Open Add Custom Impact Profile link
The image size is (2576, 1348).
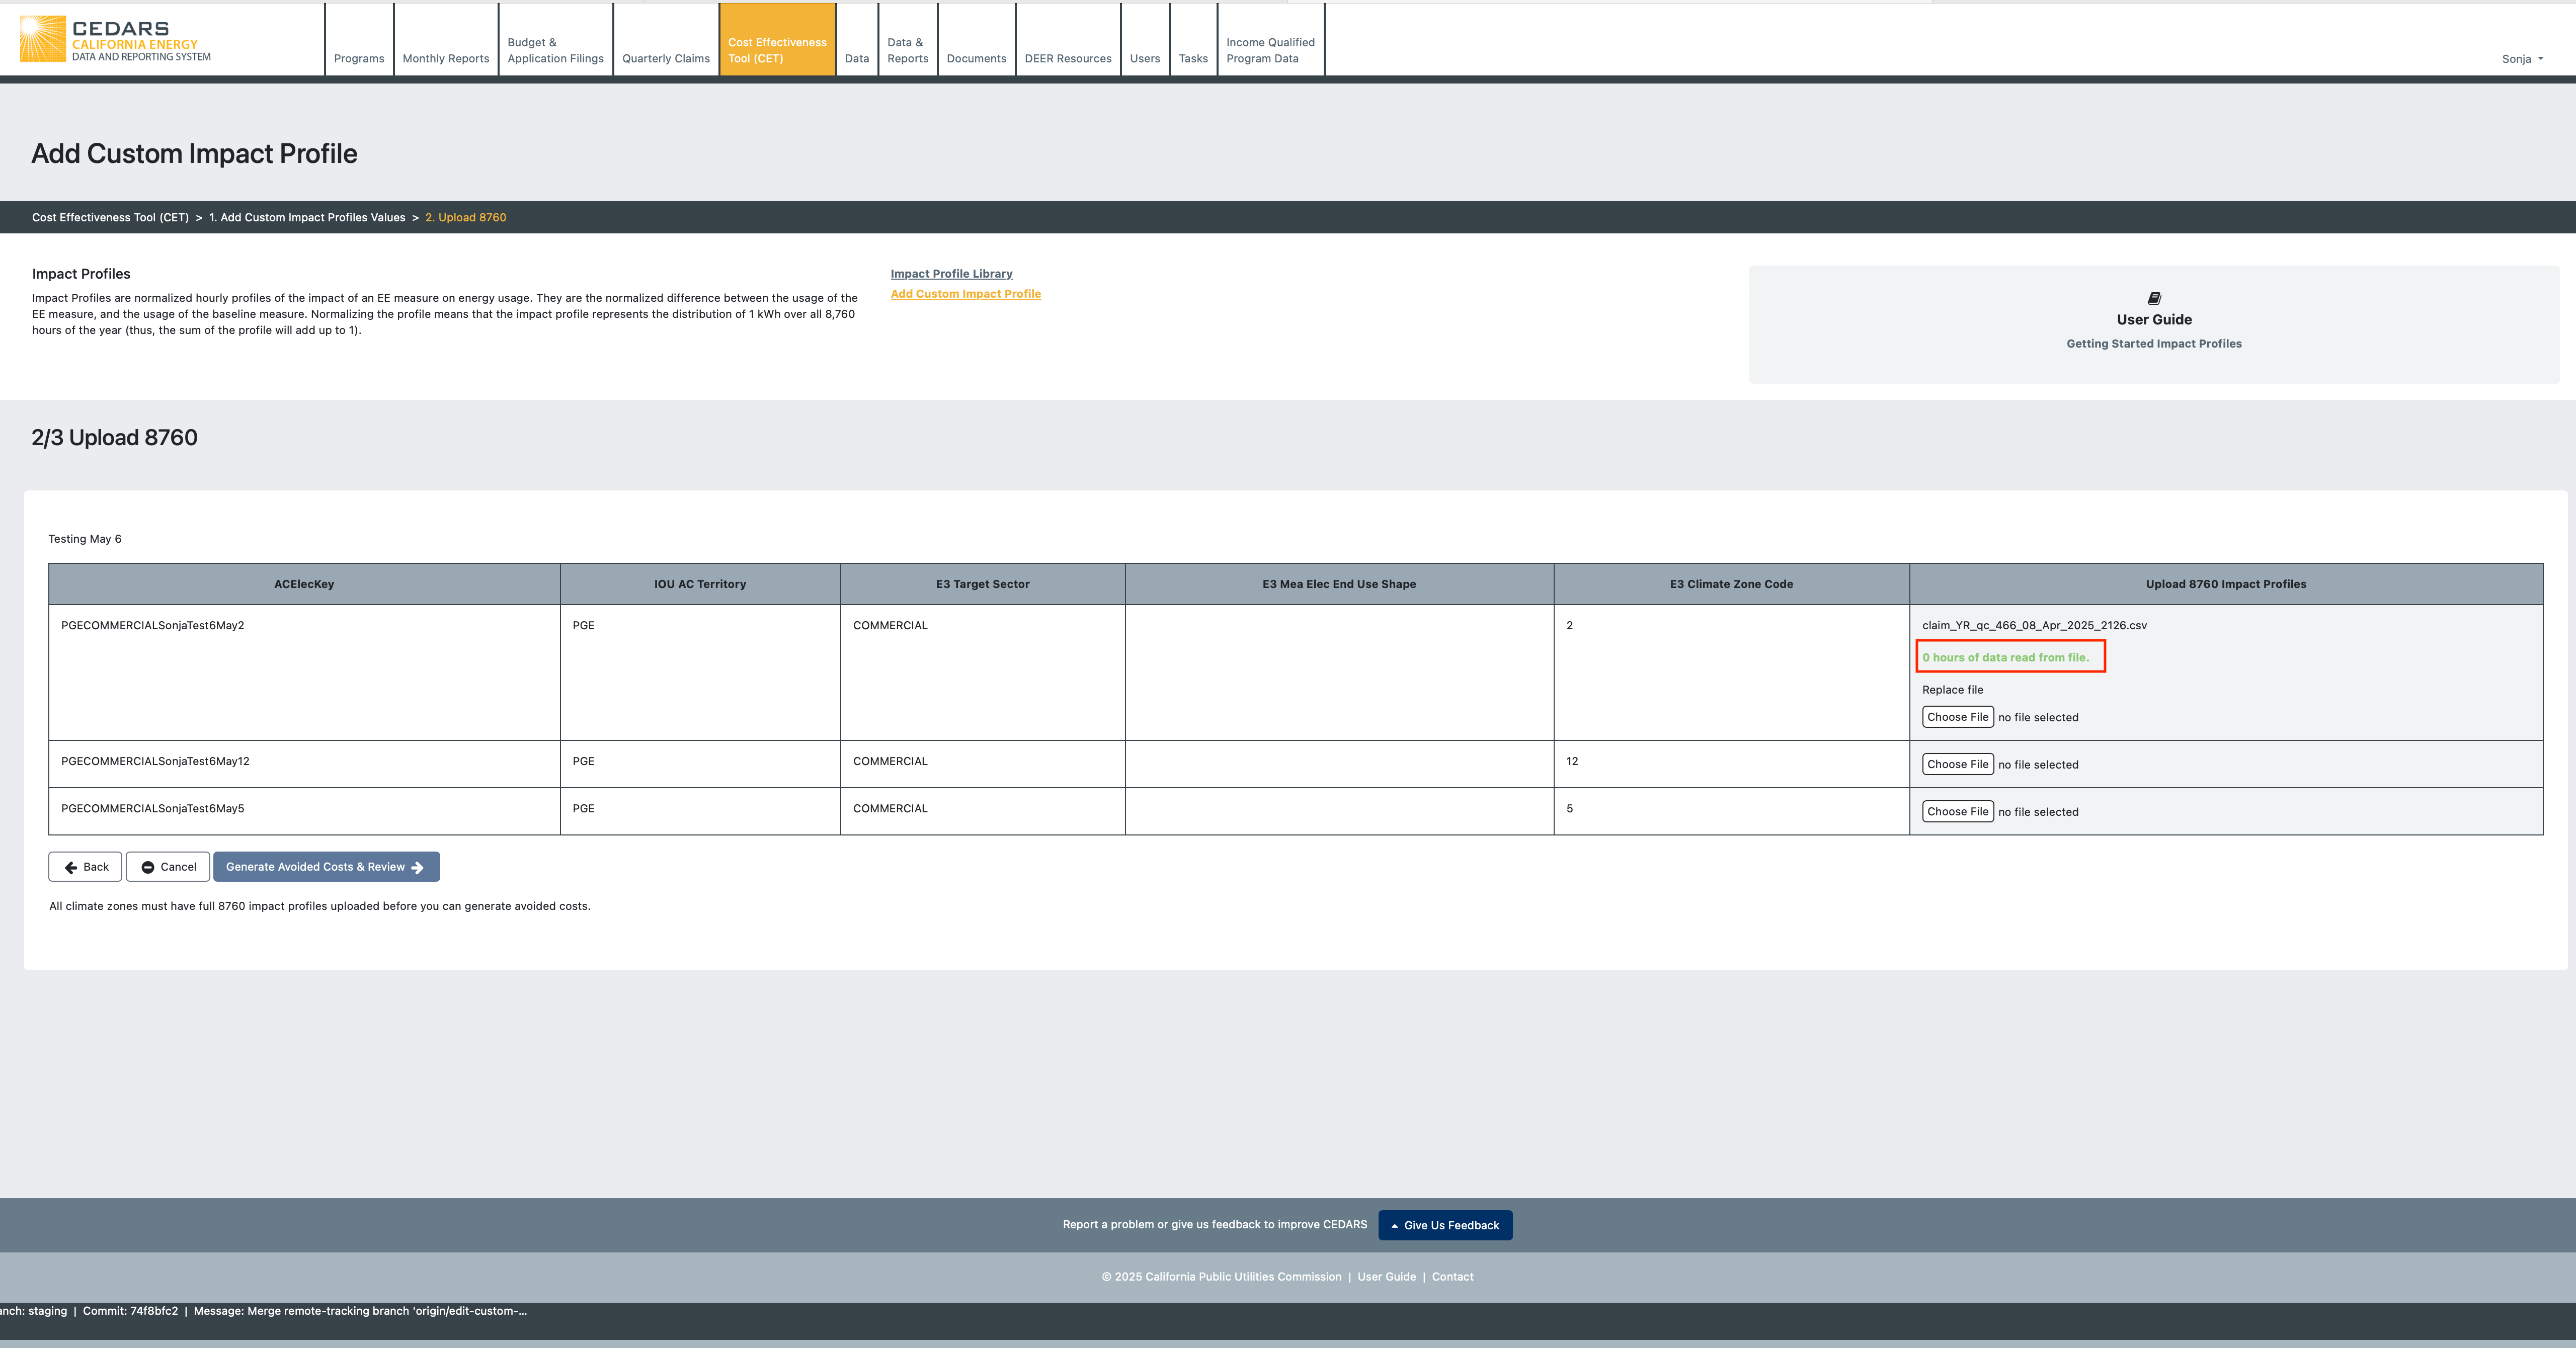point(965,294)
